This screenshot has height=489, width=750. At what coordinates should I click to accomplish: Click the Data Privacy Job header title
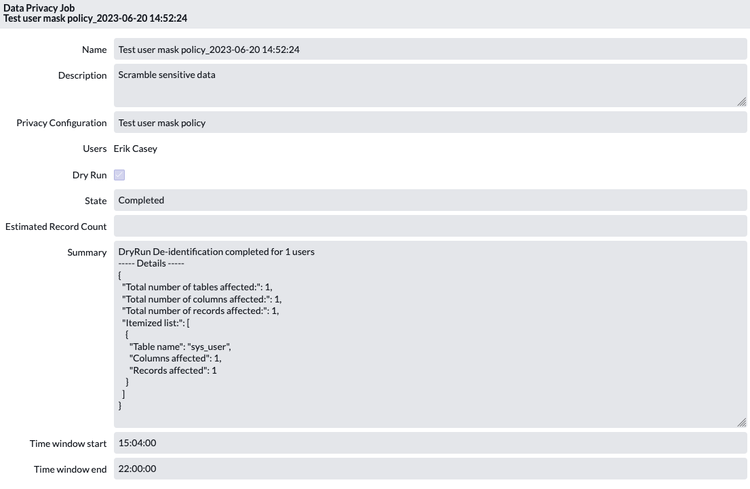pos(39,8)
